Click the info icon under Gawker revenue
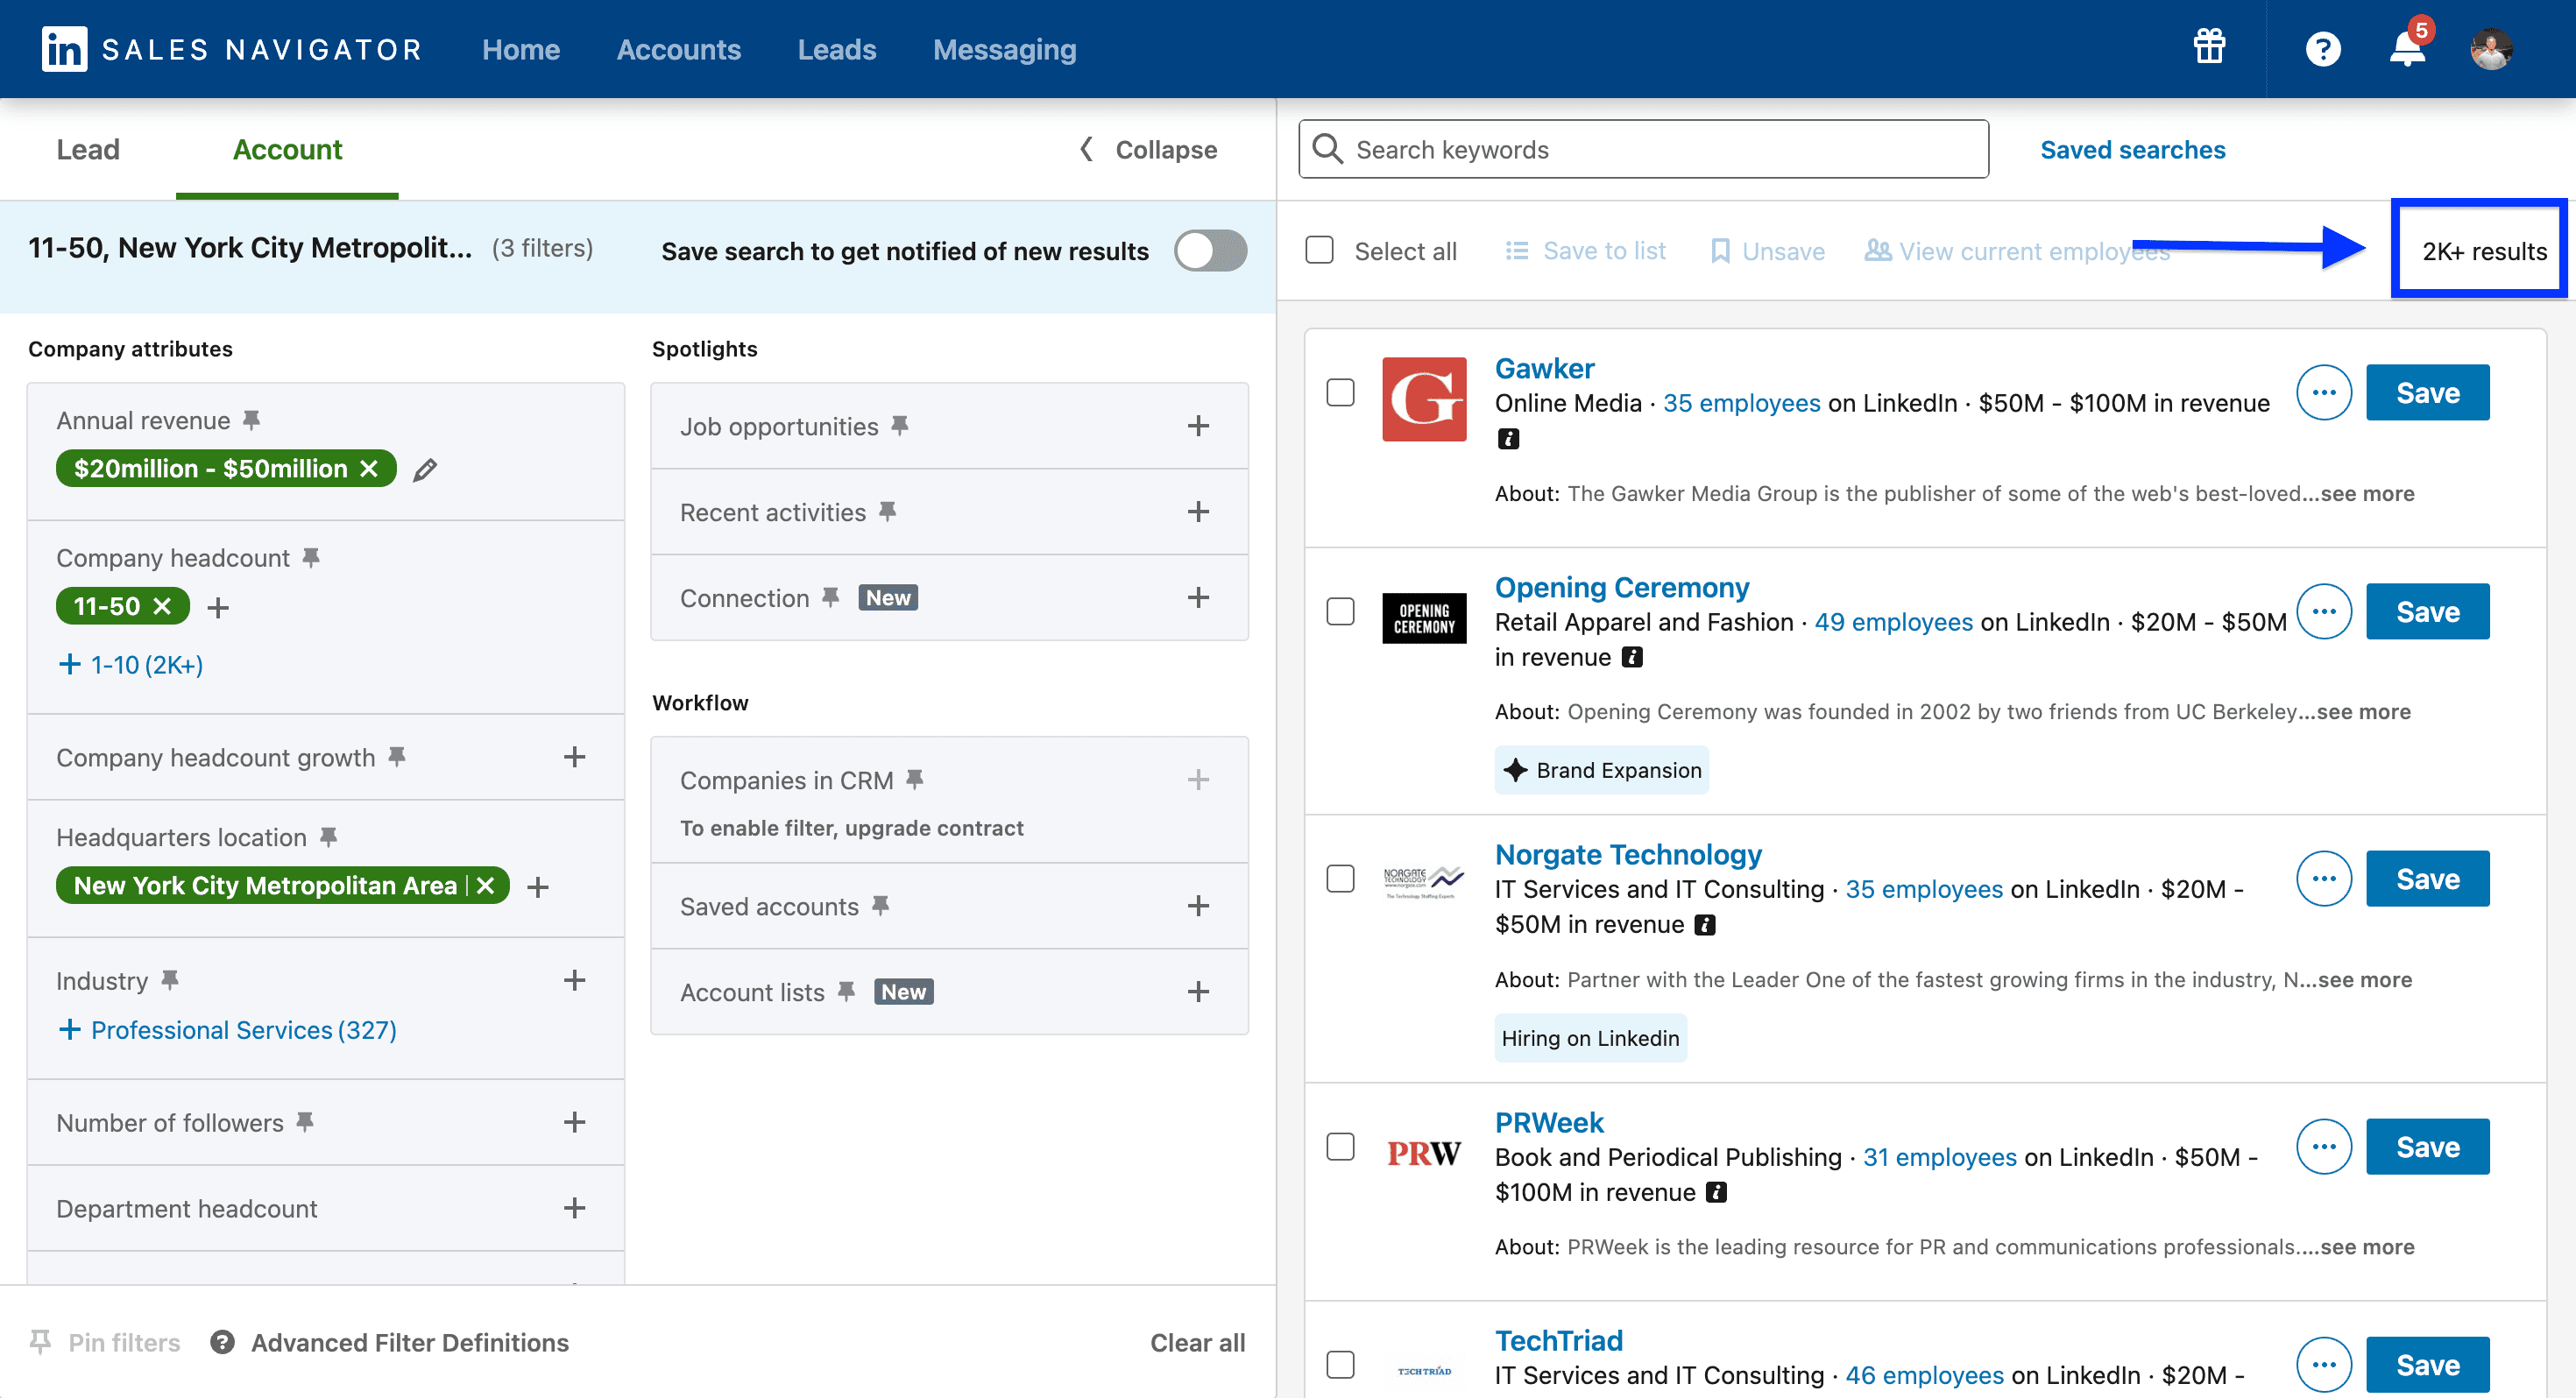 1508,439
